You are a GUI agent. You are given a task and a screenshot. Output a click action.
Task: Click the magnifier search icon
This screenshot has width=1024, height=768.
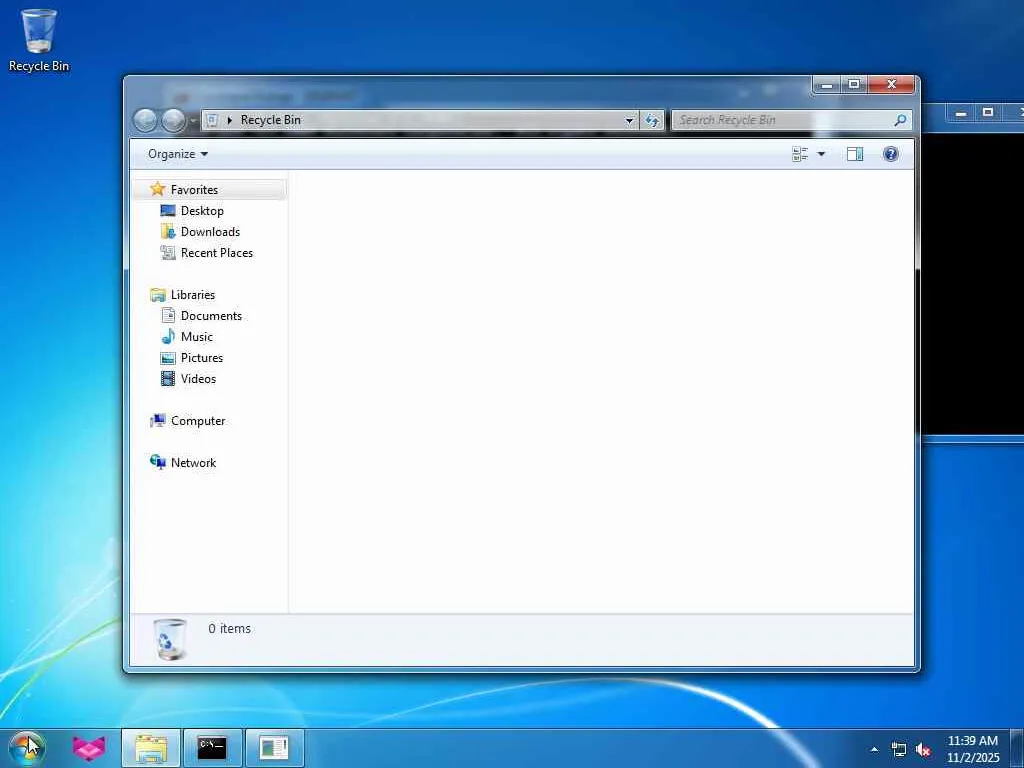[900, 120]
